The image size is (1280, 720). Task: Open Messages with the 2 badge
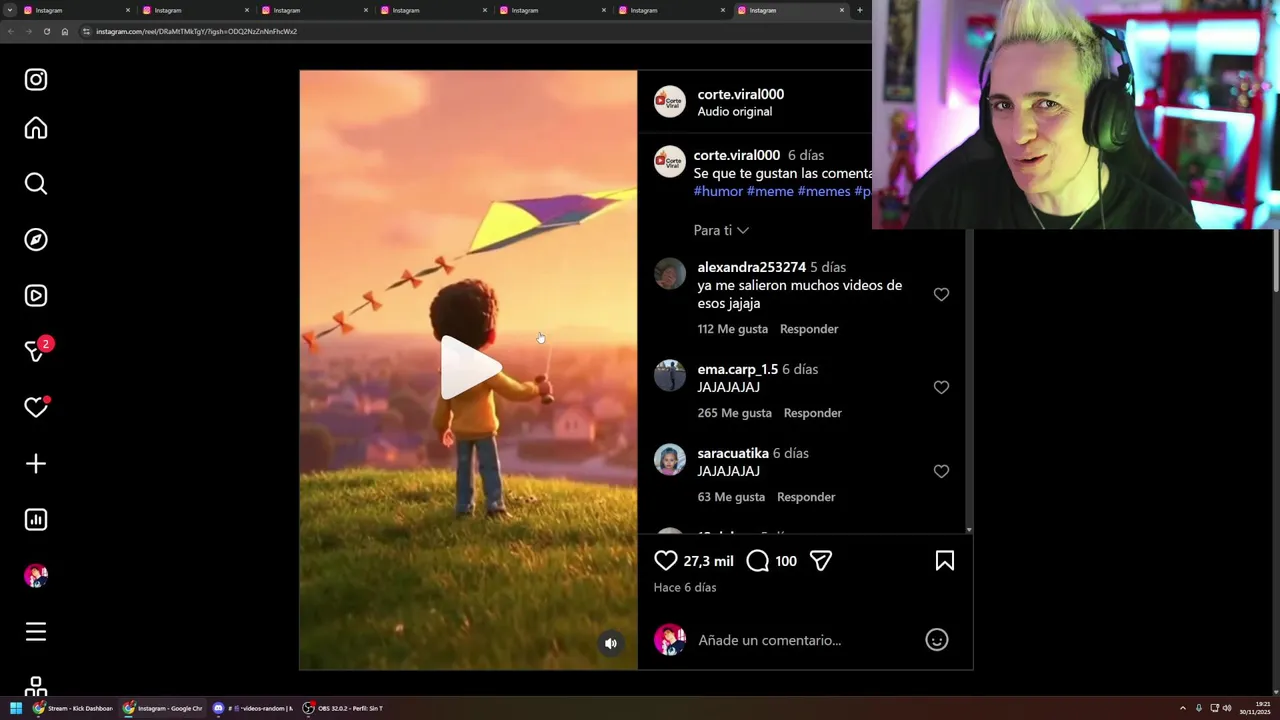coord(38,350)
